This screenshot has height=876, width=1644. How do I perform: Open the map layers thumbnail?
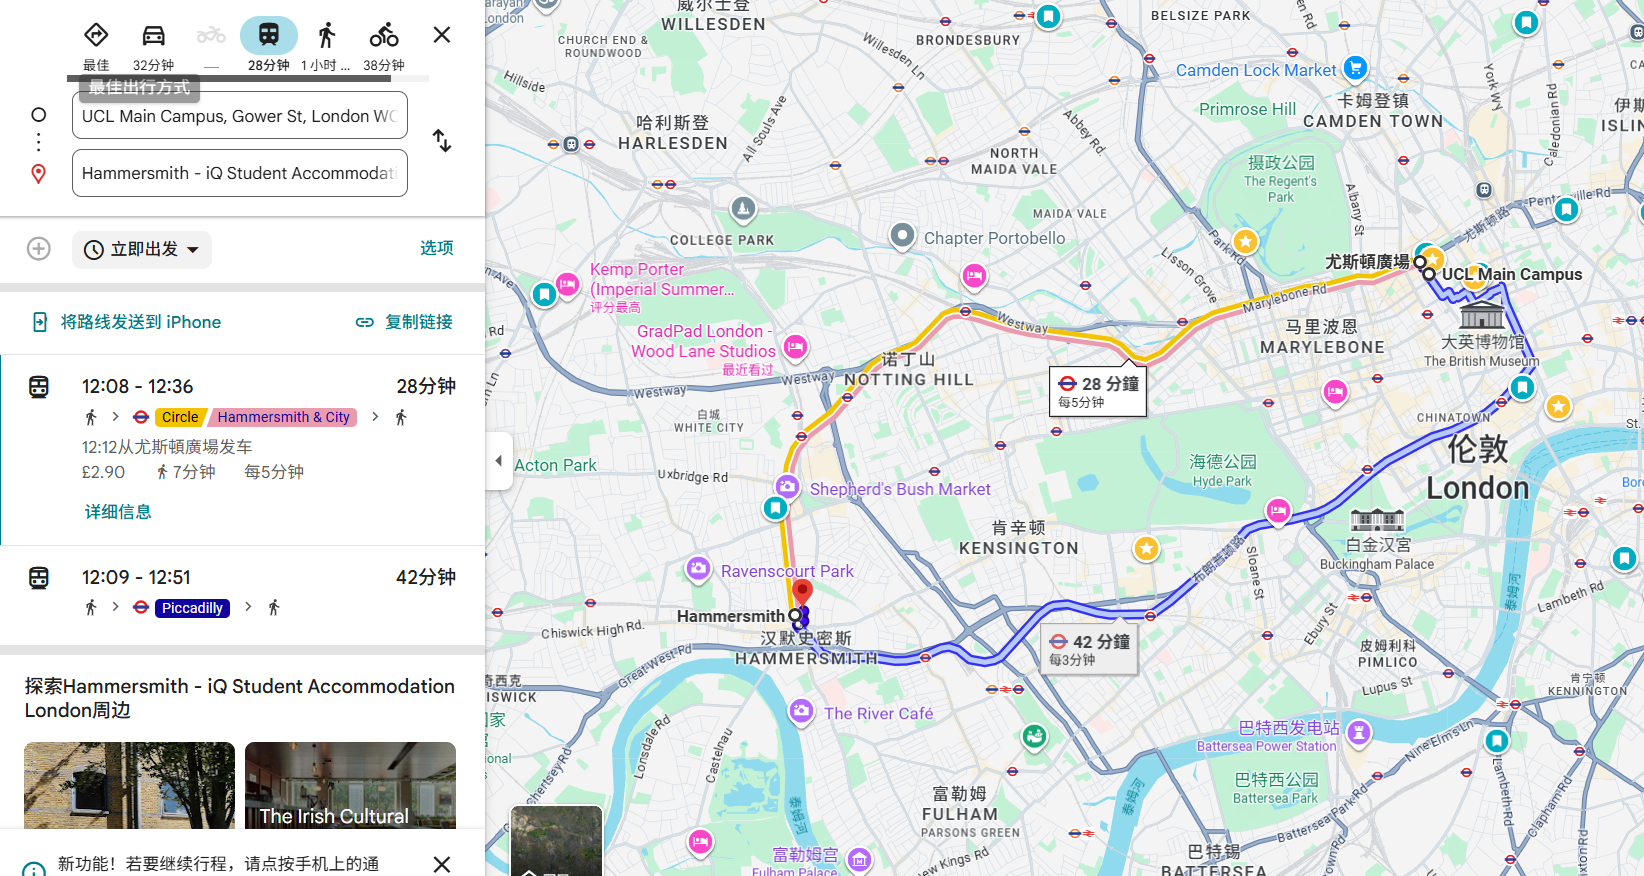pos(557,841)
